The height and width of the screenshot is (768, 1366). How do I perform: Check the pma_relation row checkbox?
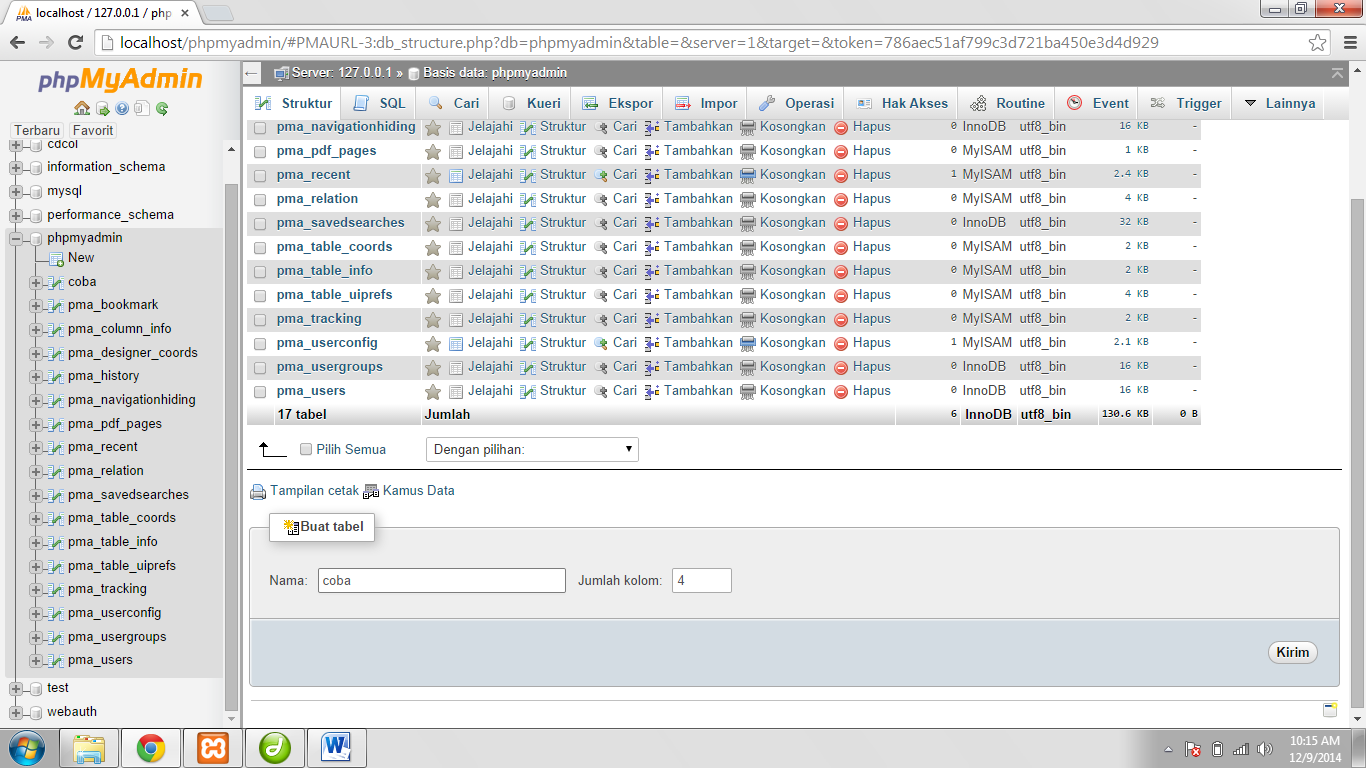point(260,200)
